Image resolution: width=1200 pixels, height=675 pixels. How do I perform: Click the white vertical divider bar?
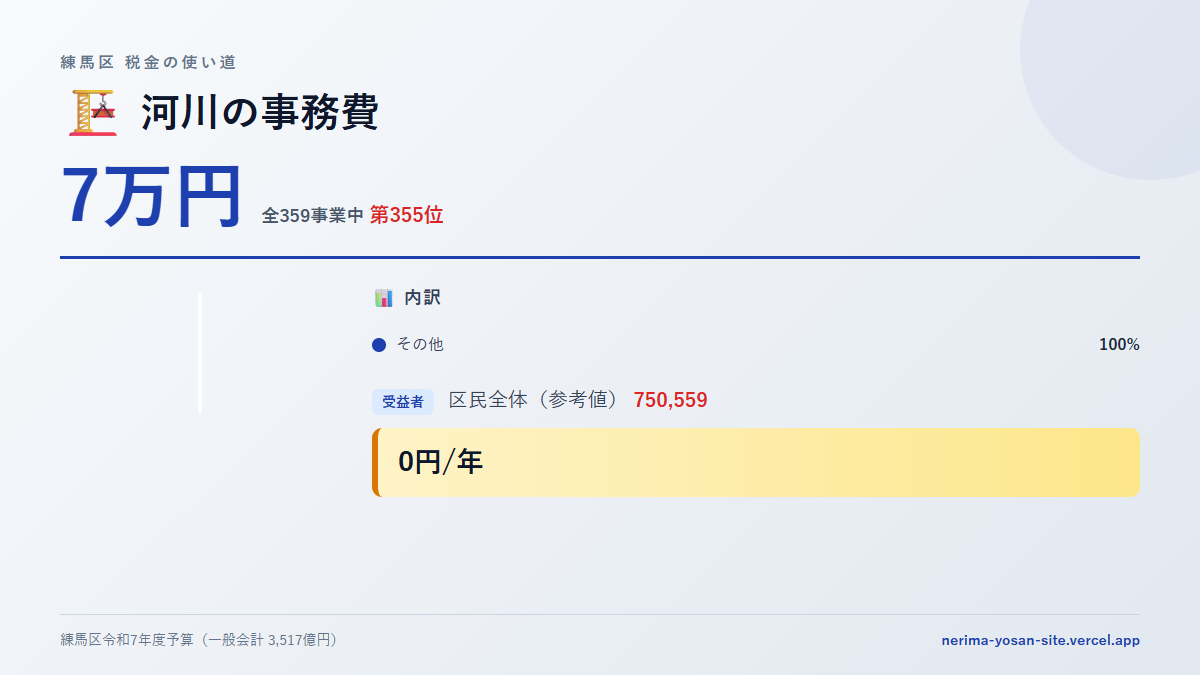point(200,352)
